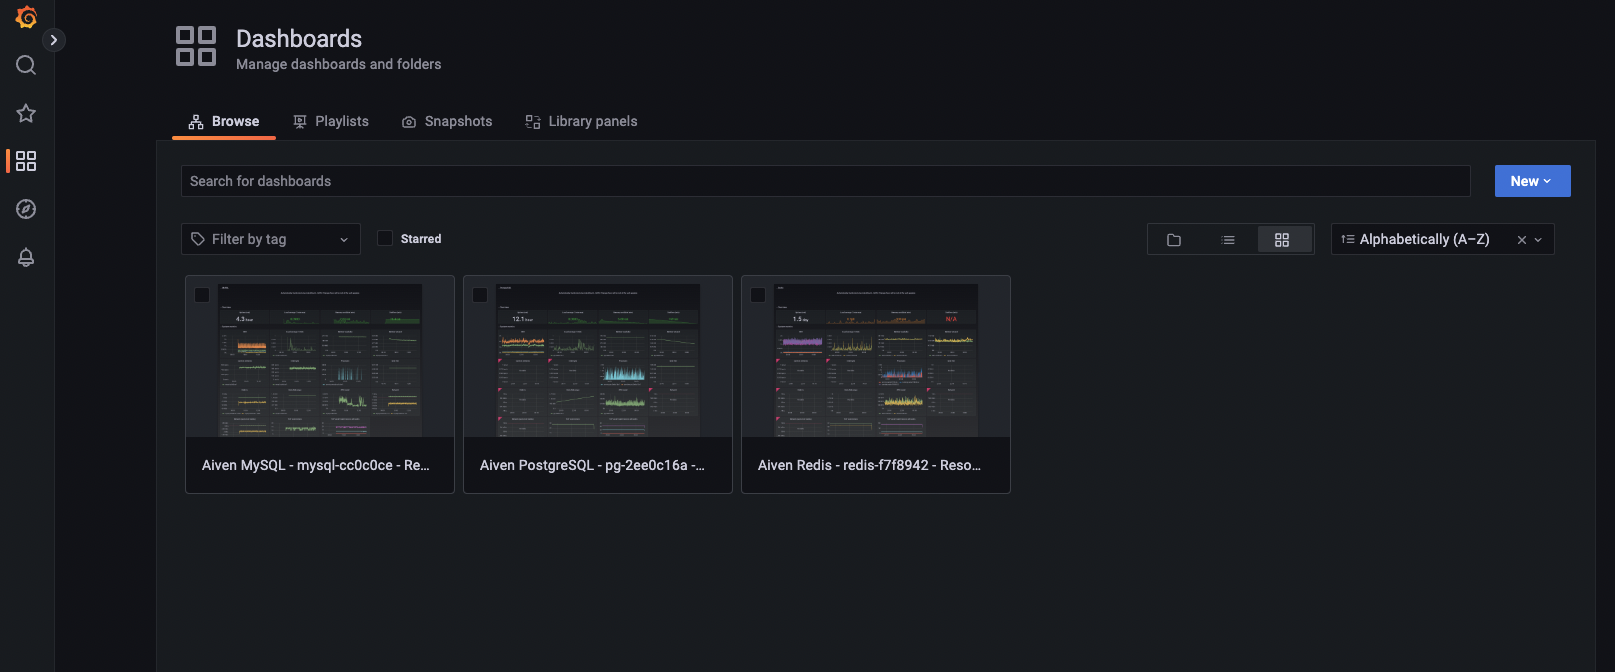The height and width of the screenshot is (672, 1615).
Task: Tick the Aiven PostgreSQL dashboard checkbox
Action: tap(480, 295)
